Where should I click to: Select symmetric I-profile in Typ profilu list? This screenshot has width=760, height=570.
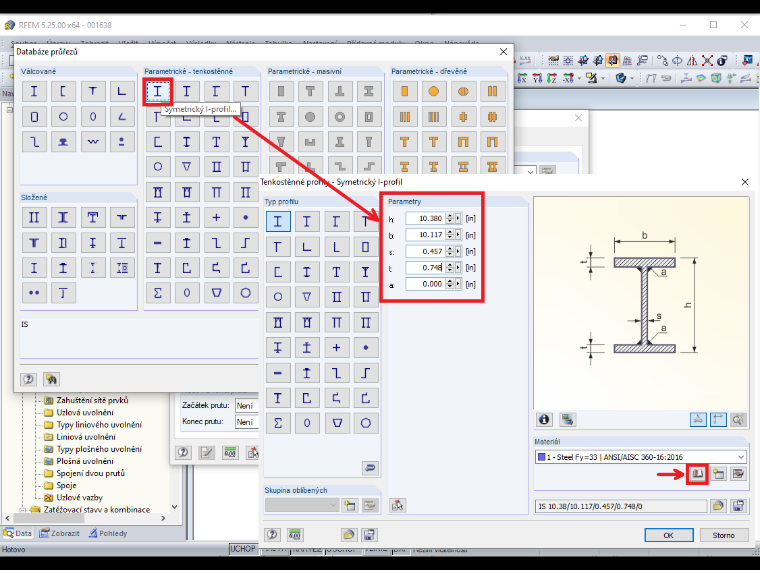click(x=278, y=222)
